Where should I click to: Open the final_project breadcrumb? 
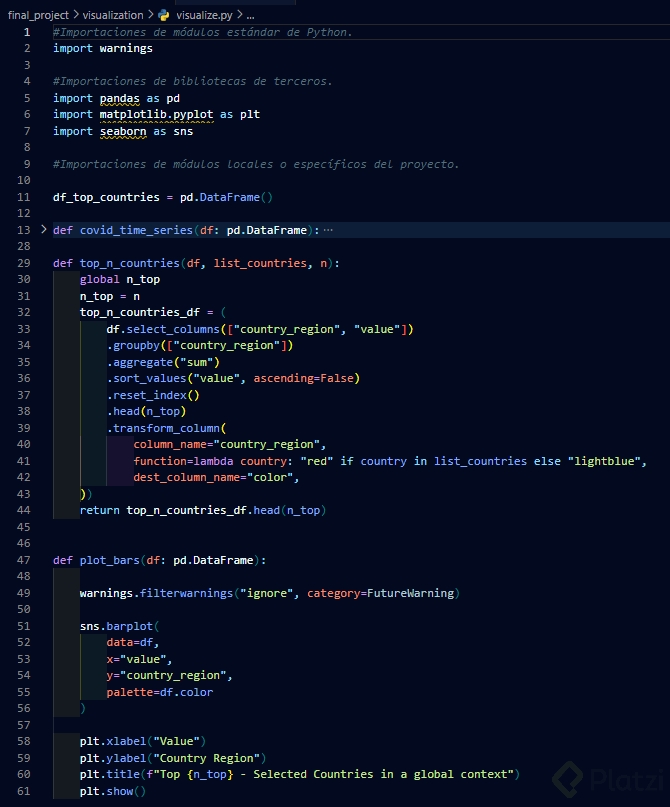point(38,15)
